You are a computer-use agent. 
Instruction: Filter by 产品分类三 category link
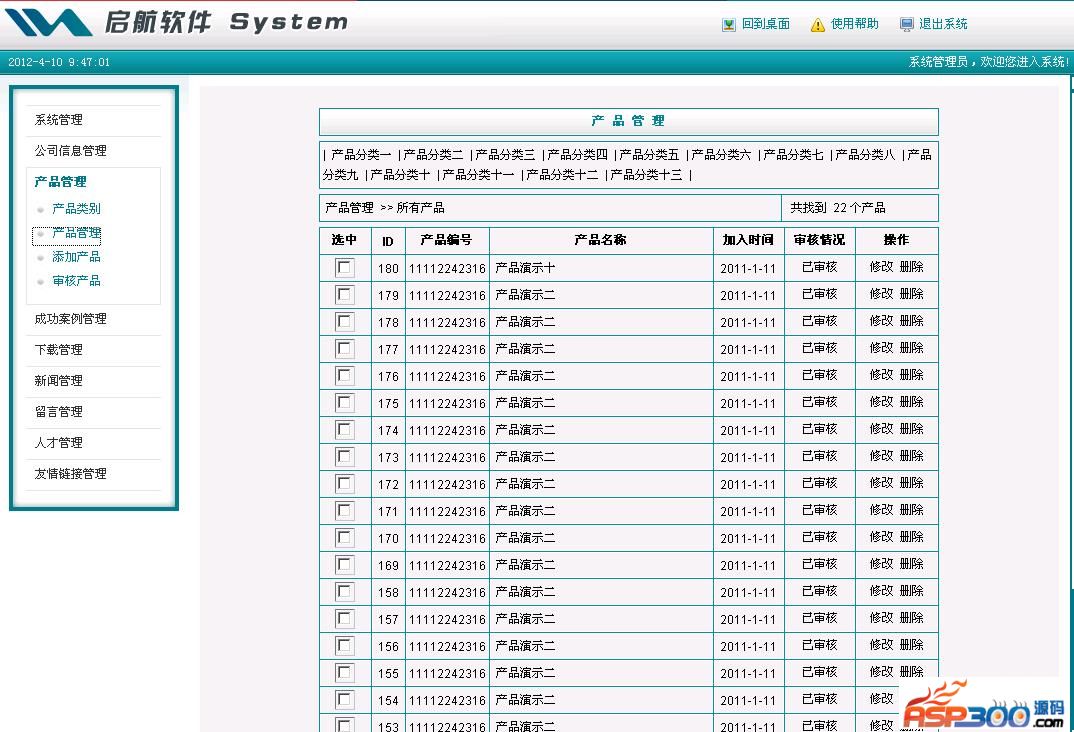[x=505, y=155]
